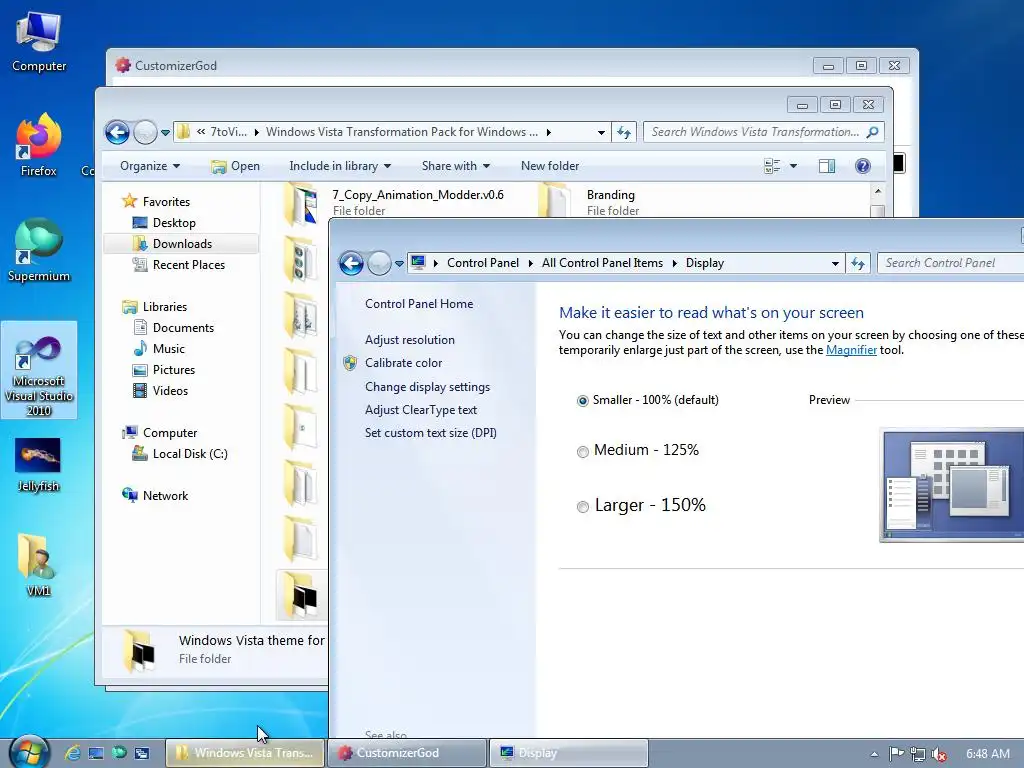
Task: Refresh the Control Panel Display page
Action: (x=857, y=263)
